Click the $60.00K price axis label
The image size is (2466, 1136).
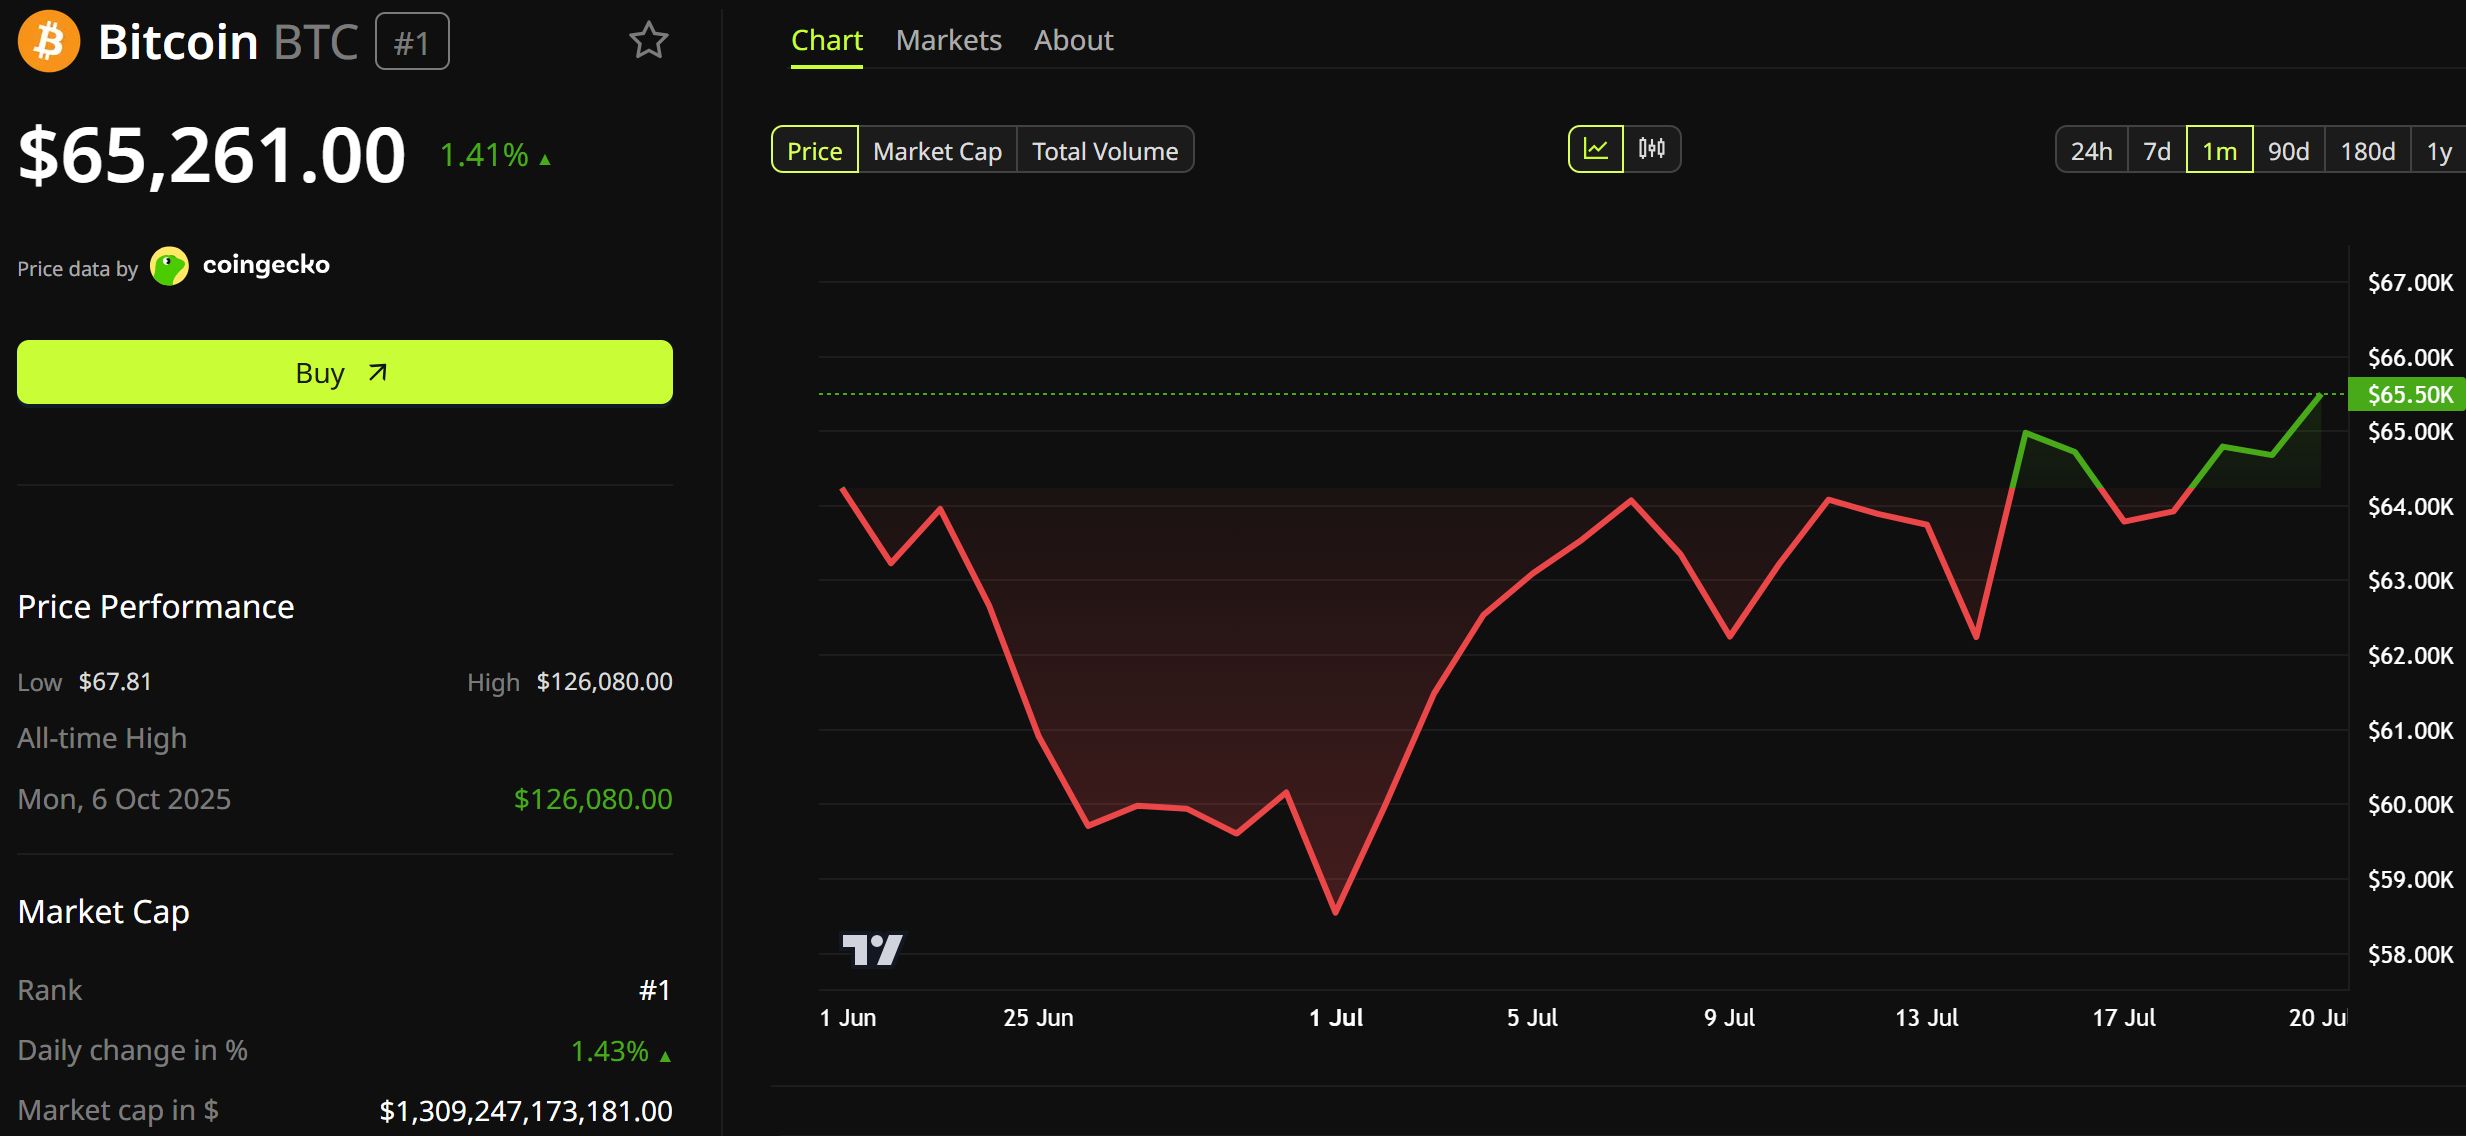2410,804
